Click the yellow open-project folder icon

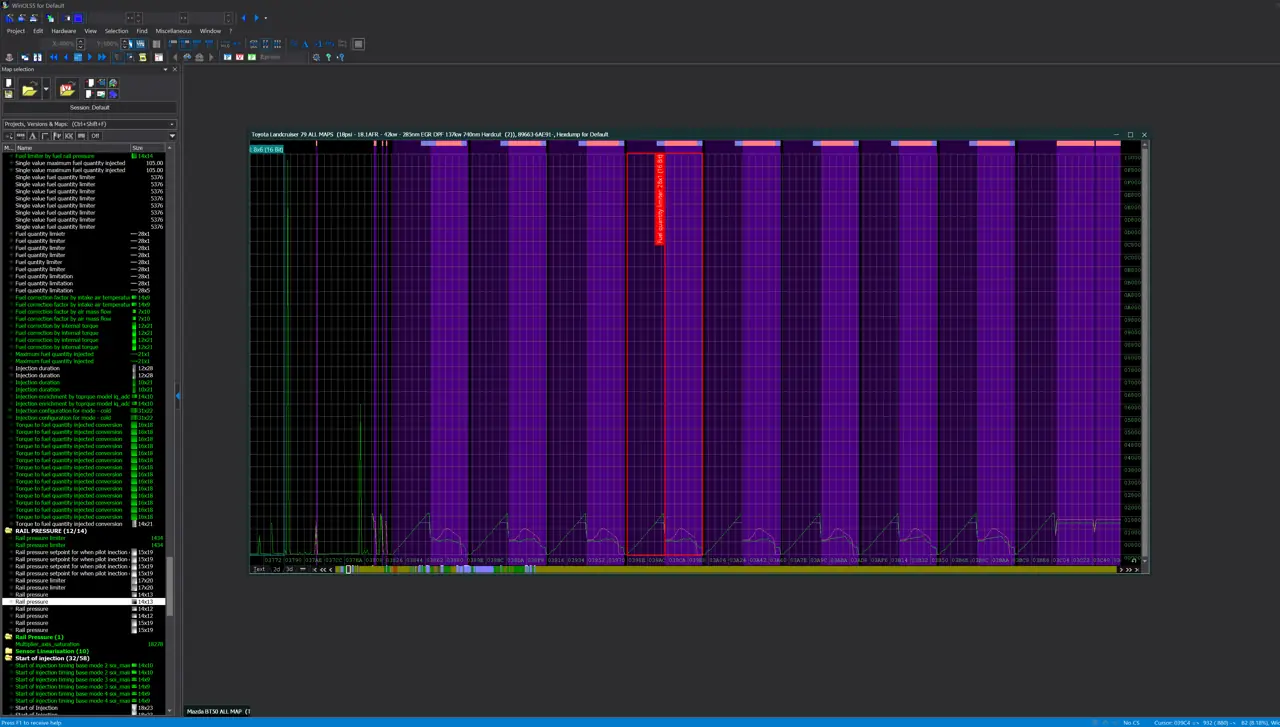point(30,89)
